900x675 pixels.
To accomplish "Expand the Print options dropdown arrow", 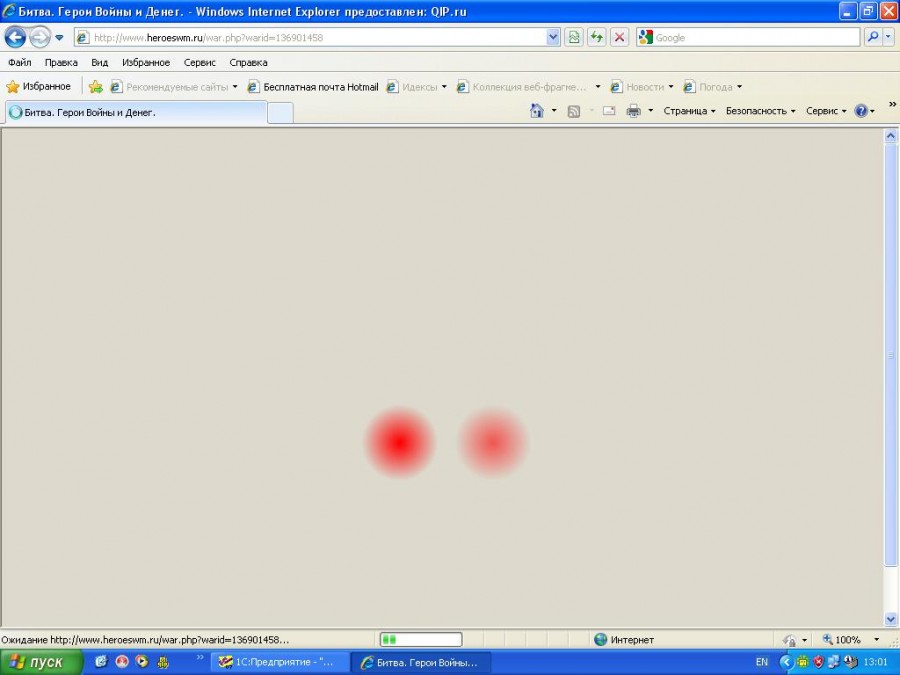I will (650, 111).
